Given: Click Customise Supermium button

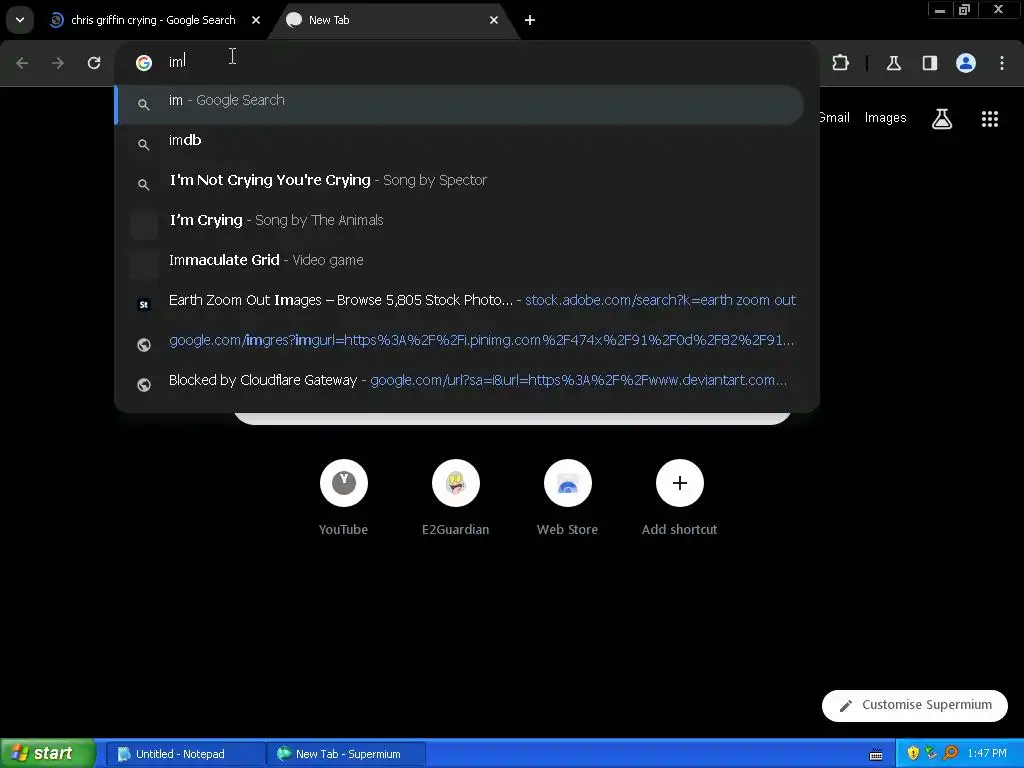Looking at the screenshot, I should click(915, 705).
